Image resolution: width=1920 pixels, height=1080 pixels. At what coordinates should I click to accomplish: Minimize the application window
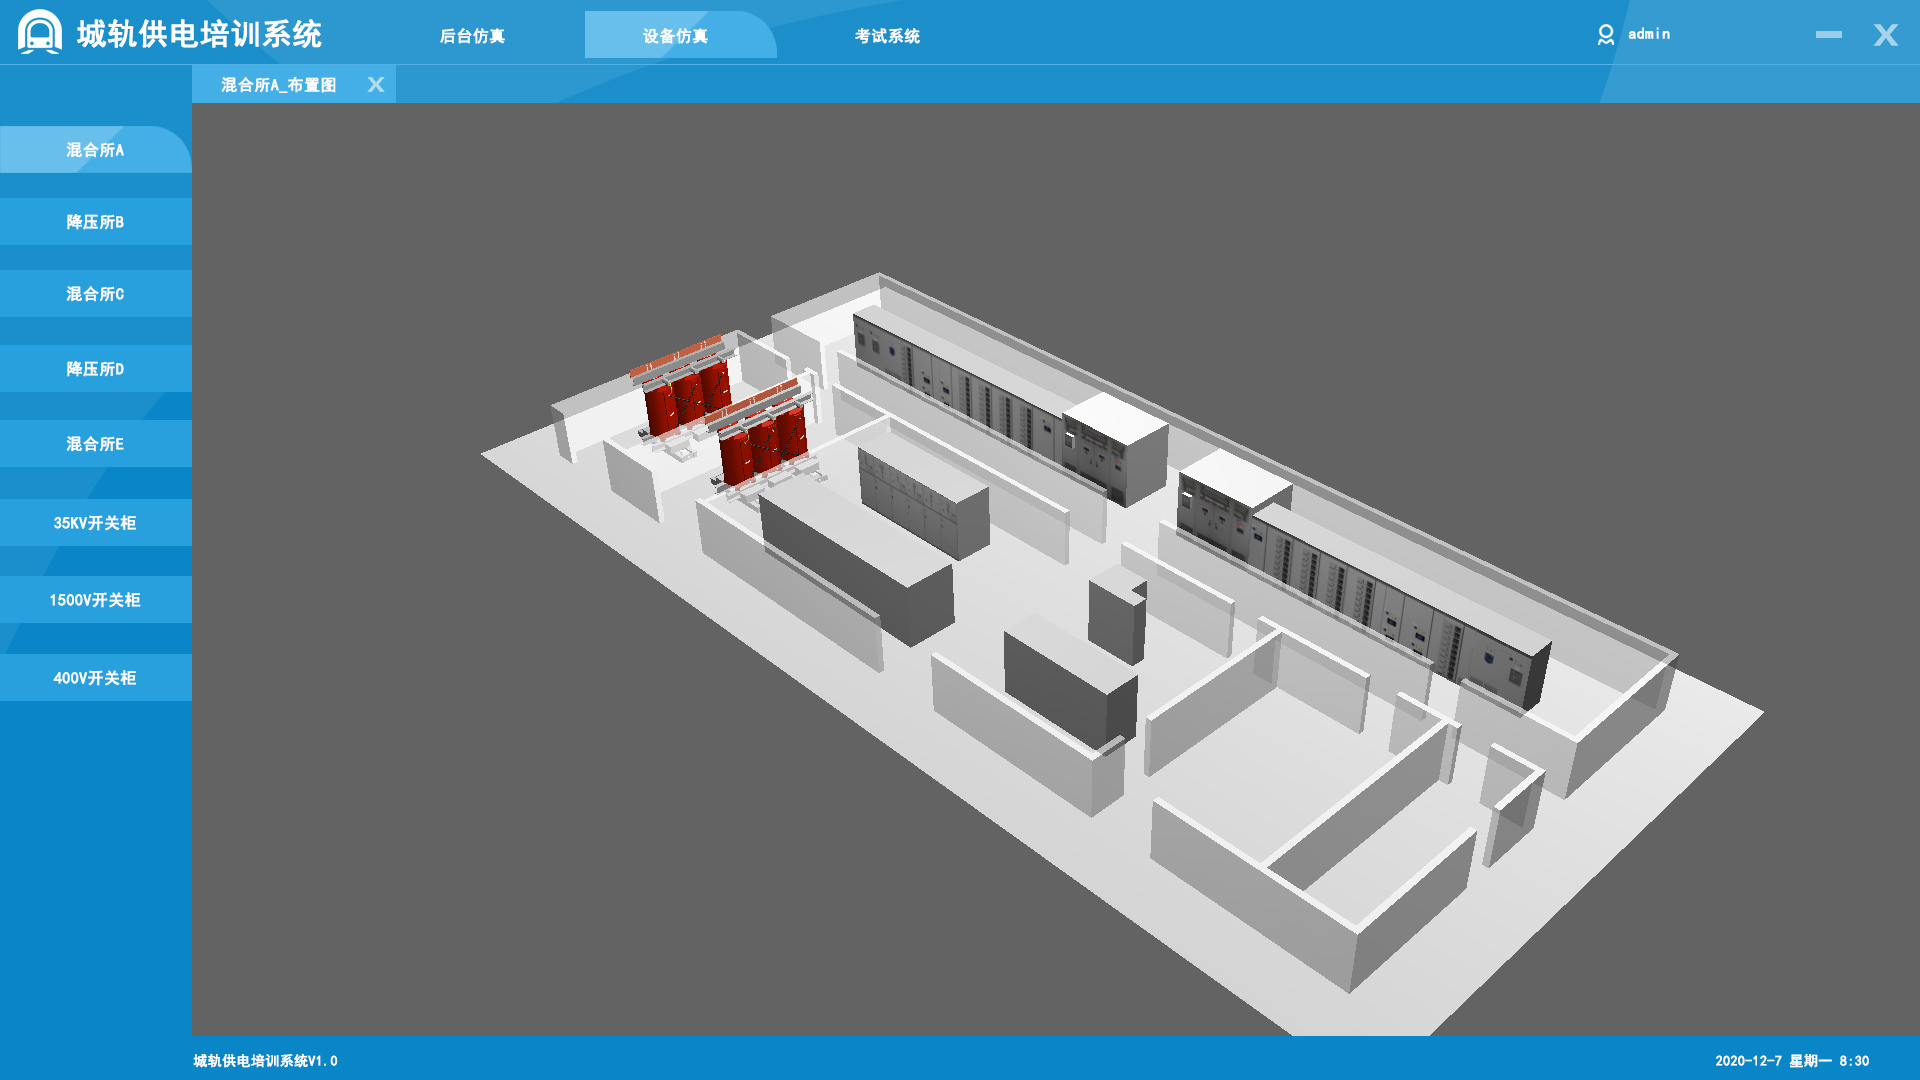point(1828,35)
